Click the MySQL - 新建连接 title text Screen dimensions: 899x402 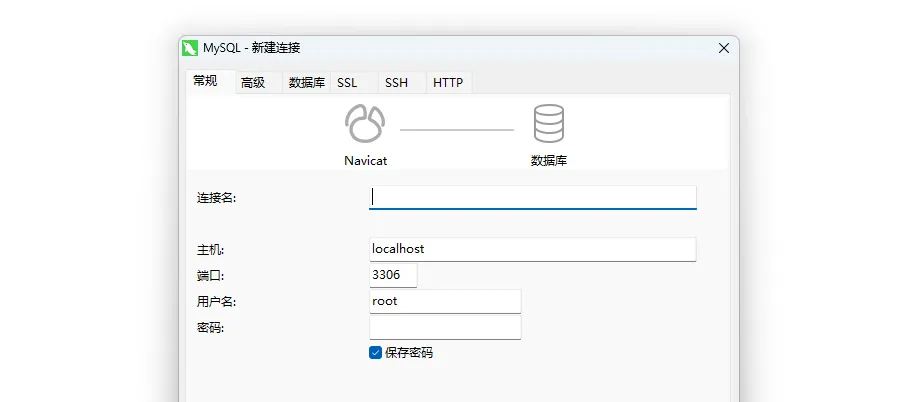(252, 48)
